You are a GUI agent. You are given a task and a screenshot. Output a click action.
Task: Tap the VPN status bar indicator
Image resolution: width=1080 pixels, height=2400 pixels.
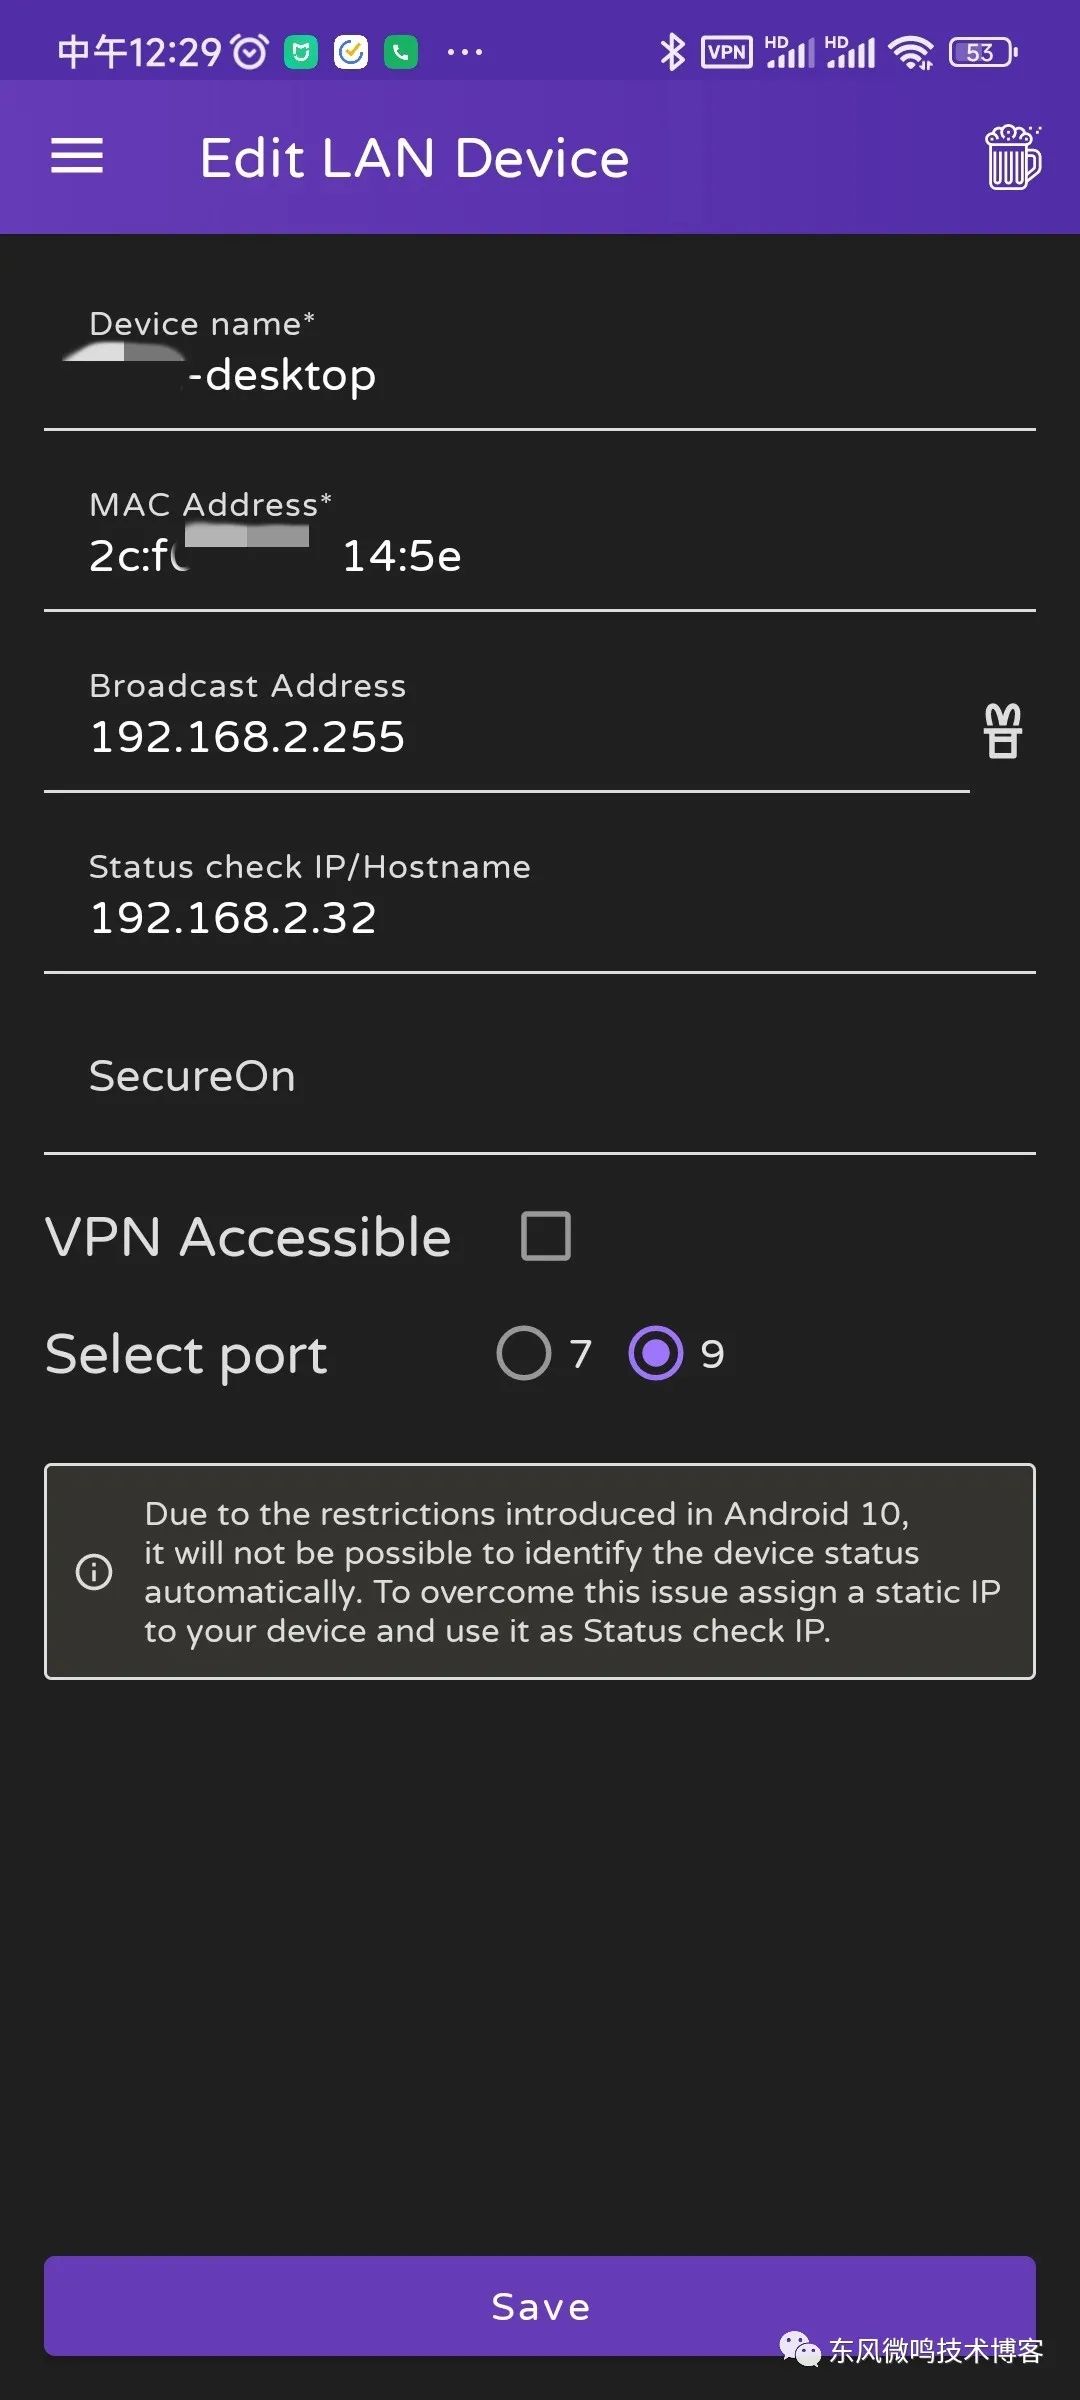click(727, 52)
